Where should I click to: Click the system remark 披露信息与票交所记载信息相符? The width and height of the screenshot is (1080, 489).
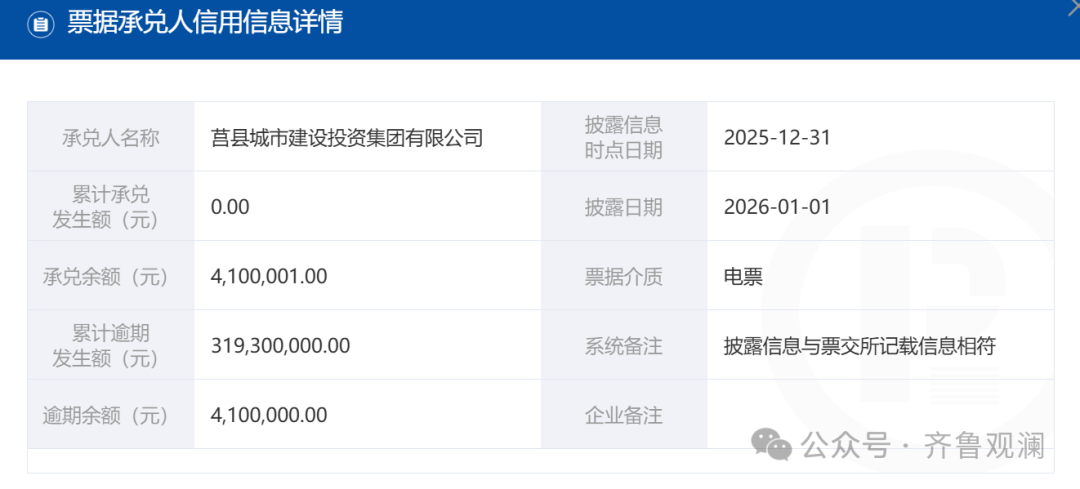tap(859, 346)
